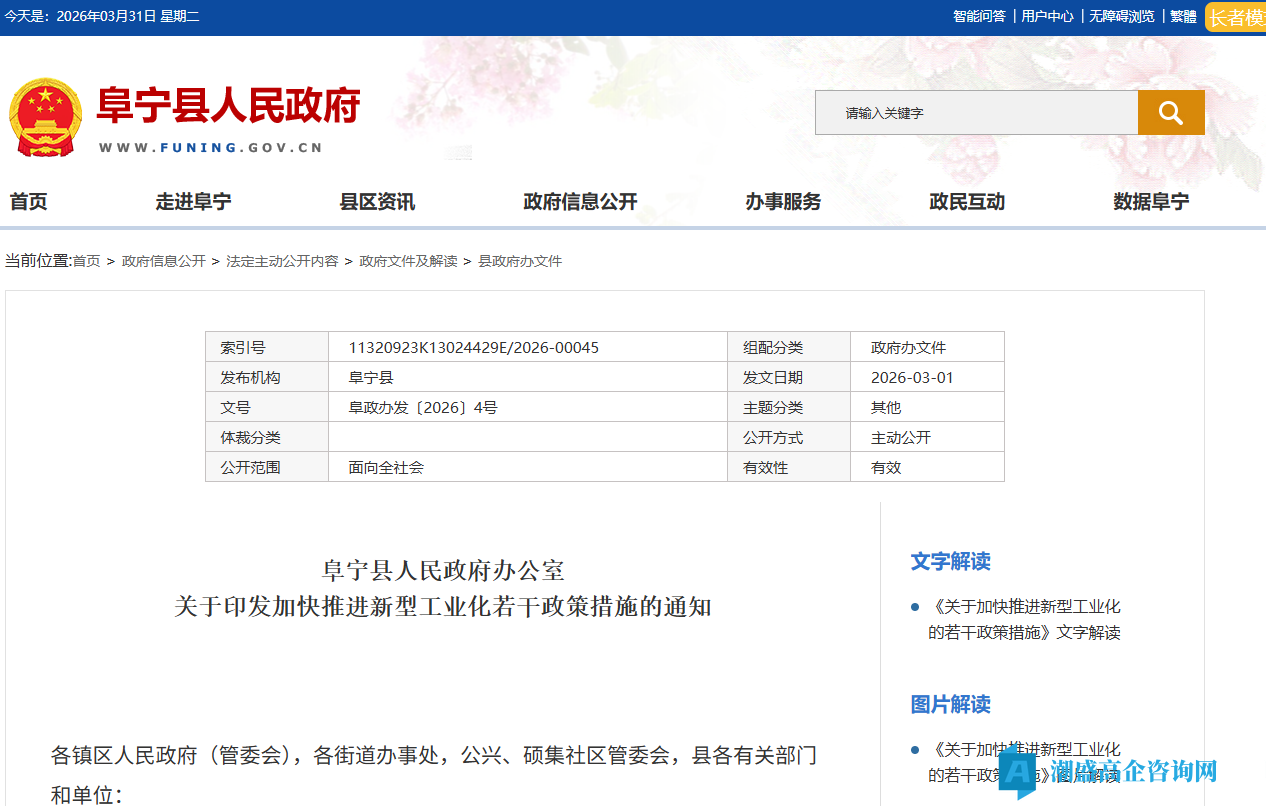Visit 用户中心 user center
The image size is (1266, 806).
coord(1046,16)
